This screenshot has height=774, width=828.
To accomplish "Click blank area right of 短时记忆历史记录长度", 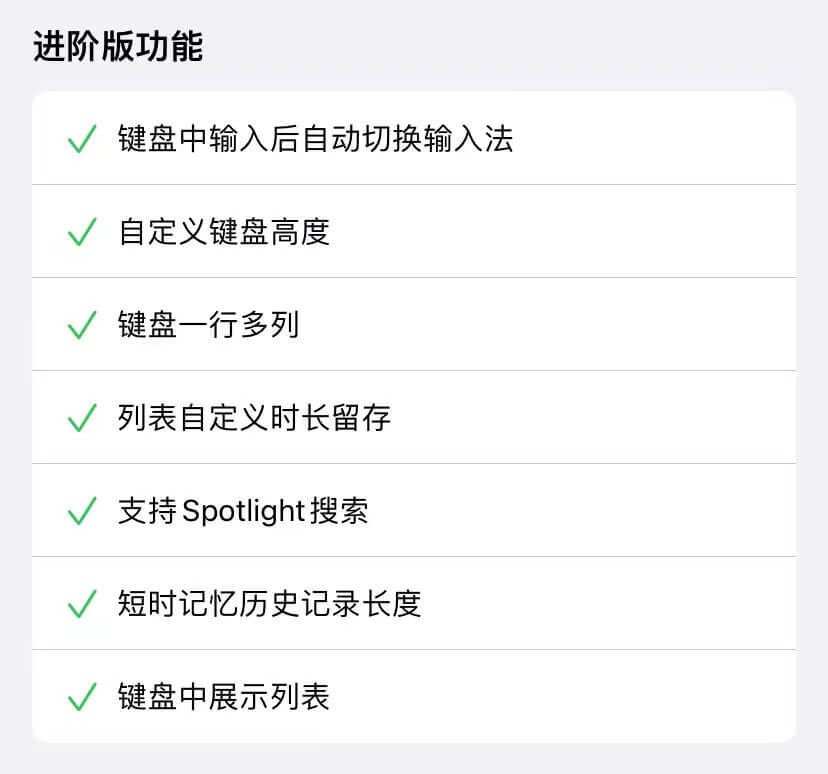I will (607, 603).
